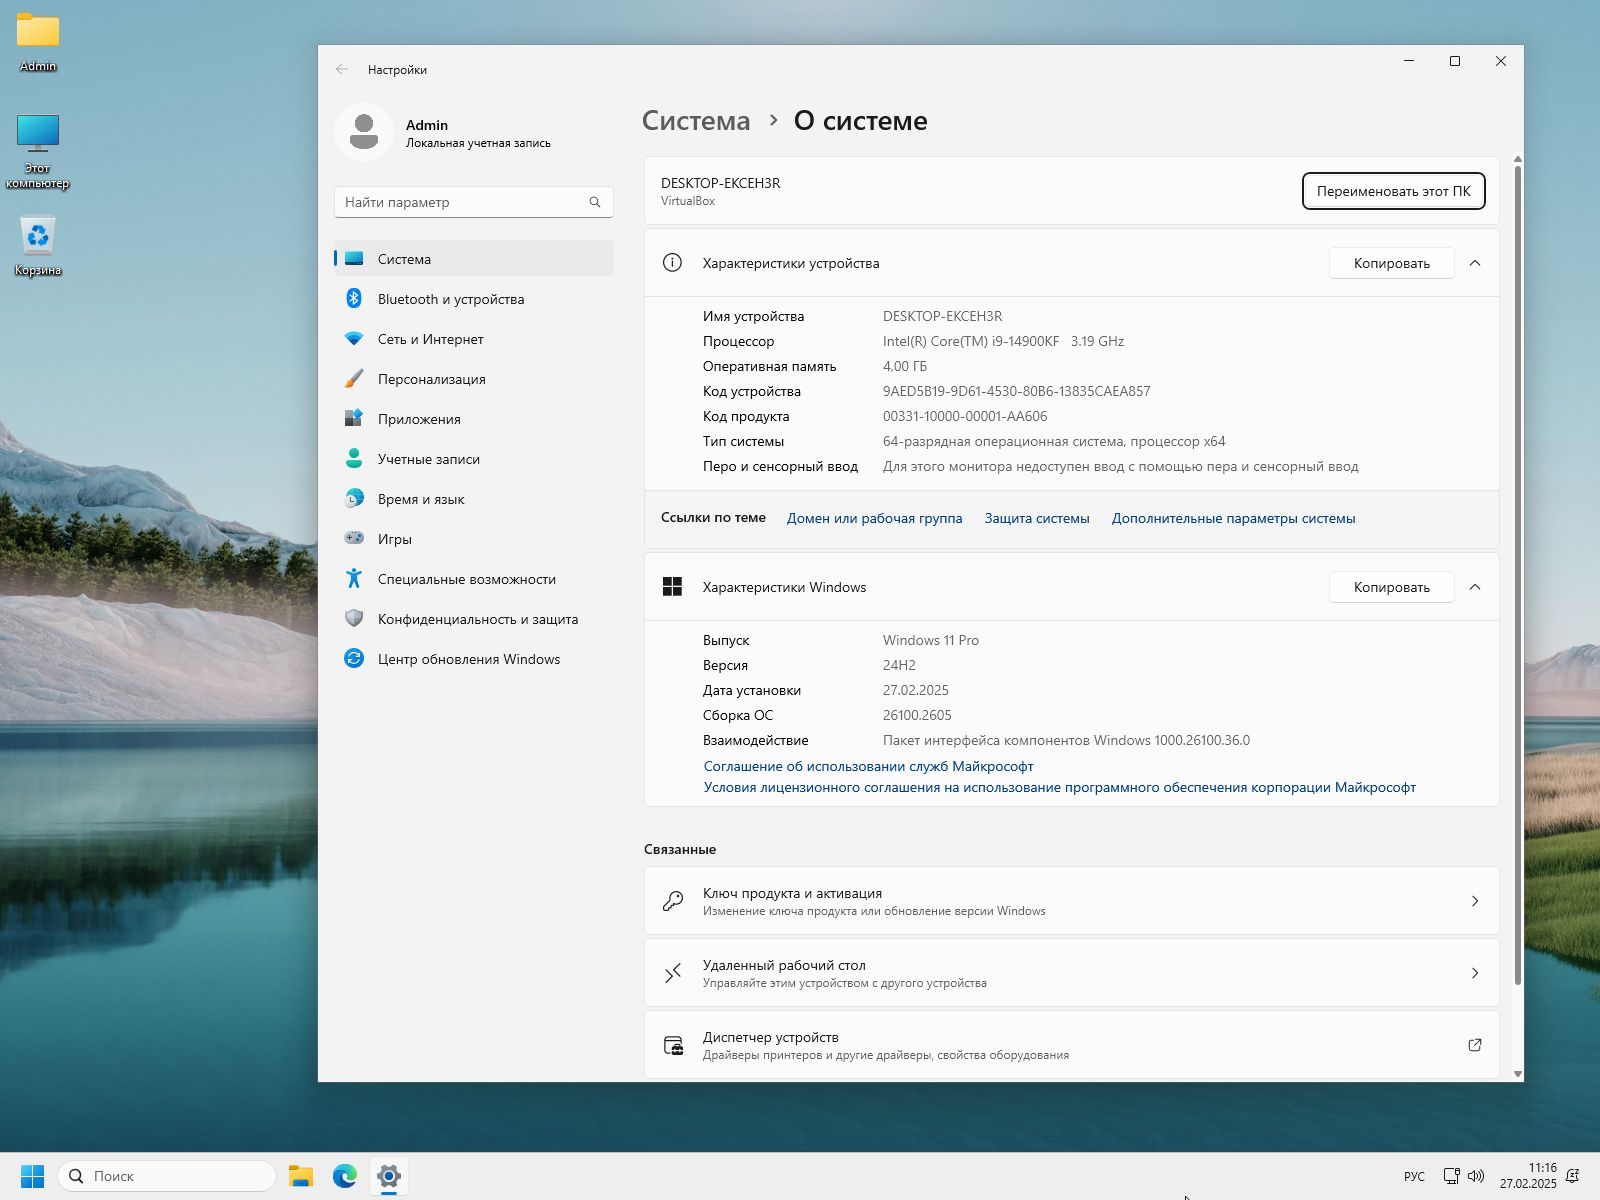Click scroll-down arrow of the settings page
Viewport: 1600px width, 1200px height.
coord(1517,1074)
